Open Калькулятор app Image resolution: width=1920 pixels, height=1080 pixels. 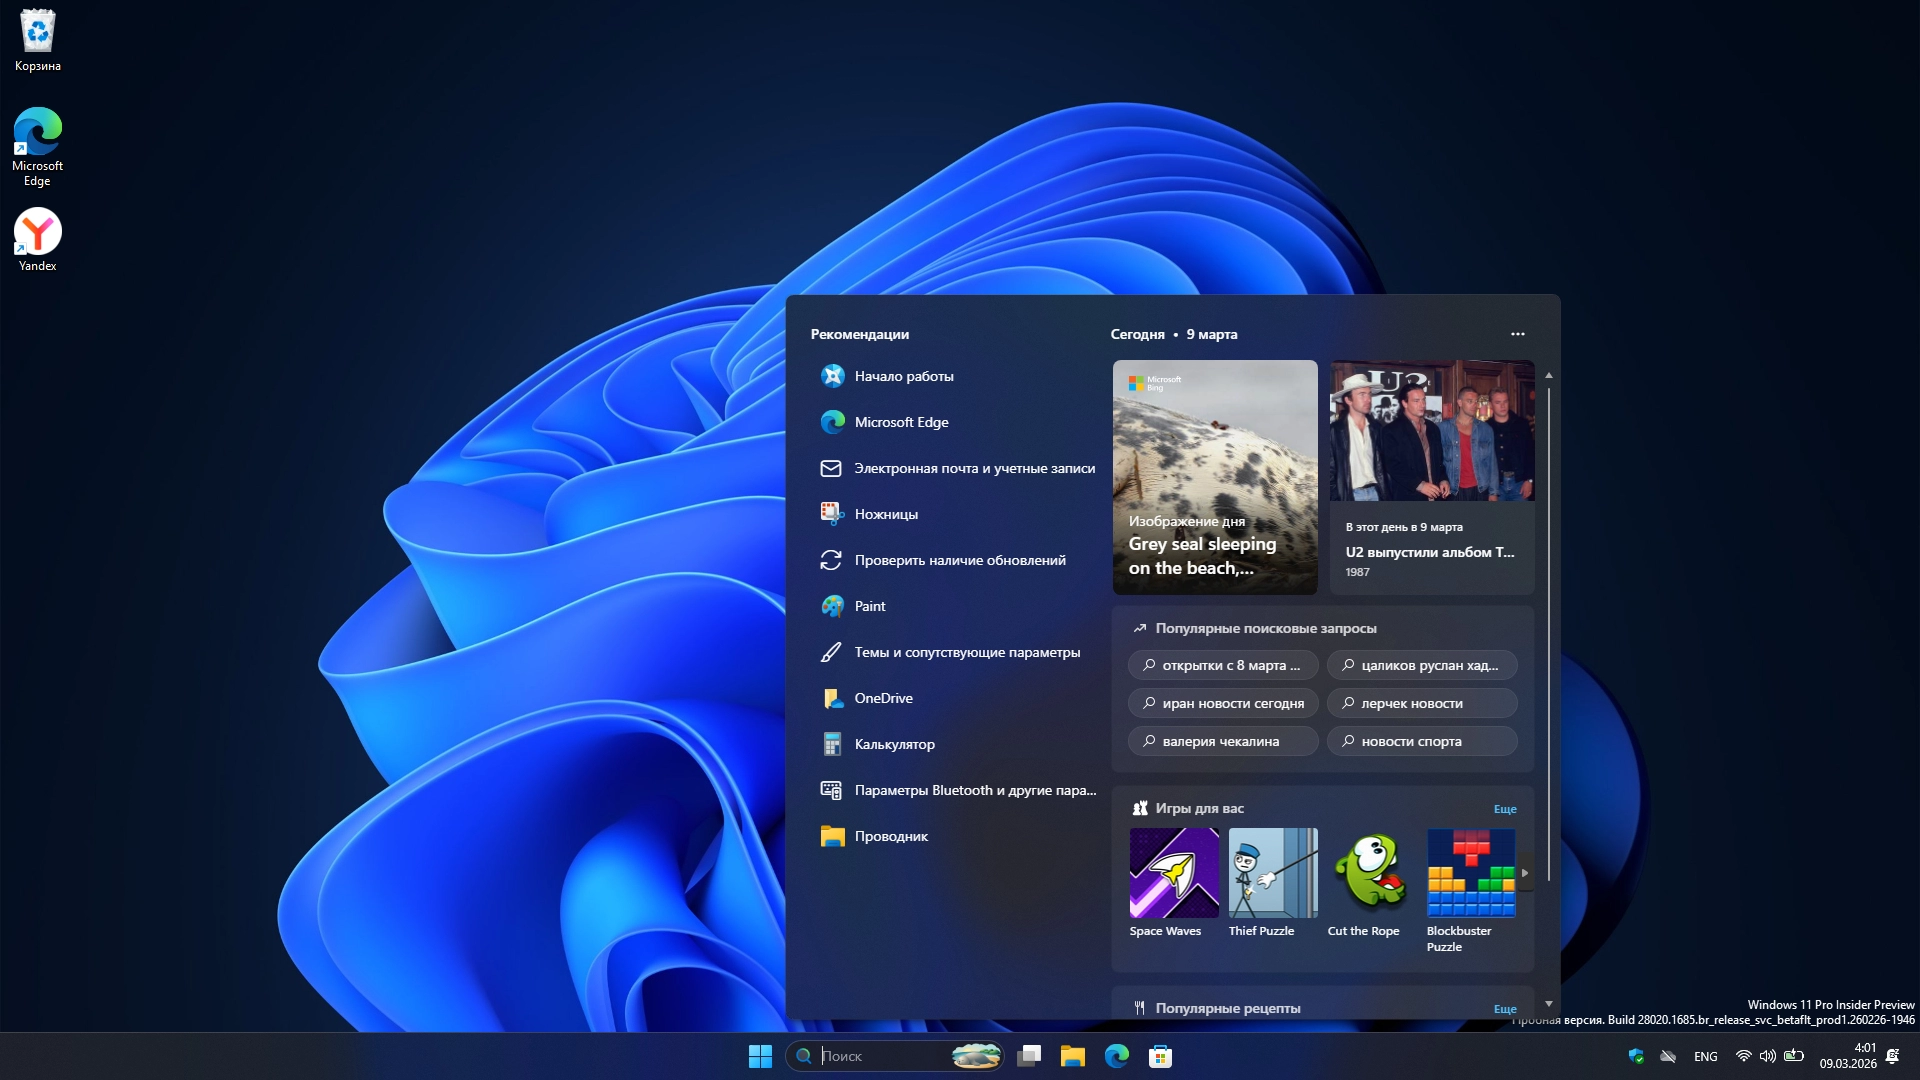pyautogui.click(x=894, y=744)
